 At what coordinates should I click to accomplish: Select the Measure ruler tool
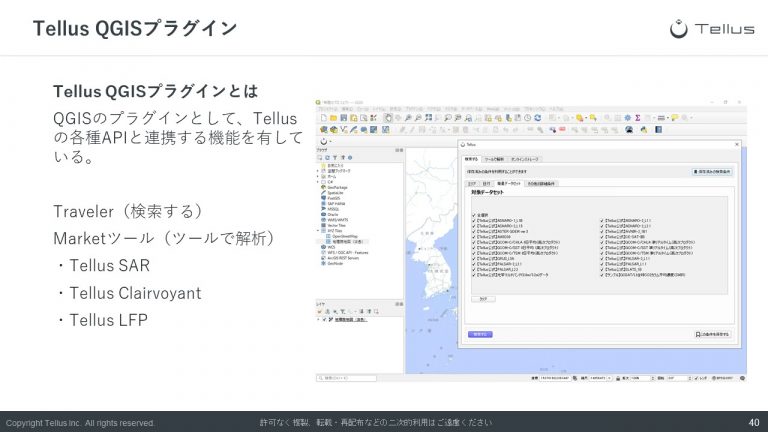(x=661, y=118)
